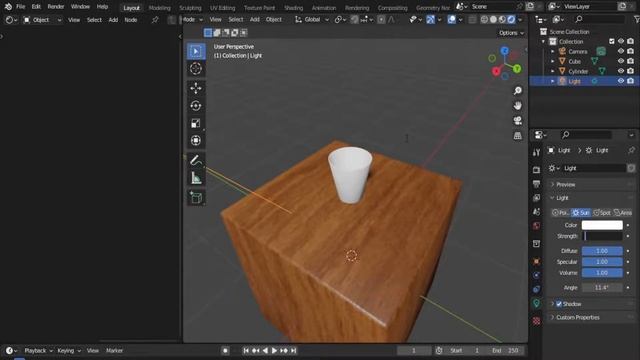Switch to the Shading workspace tab
The image size is (640, 360).
[x=293, y=8]
